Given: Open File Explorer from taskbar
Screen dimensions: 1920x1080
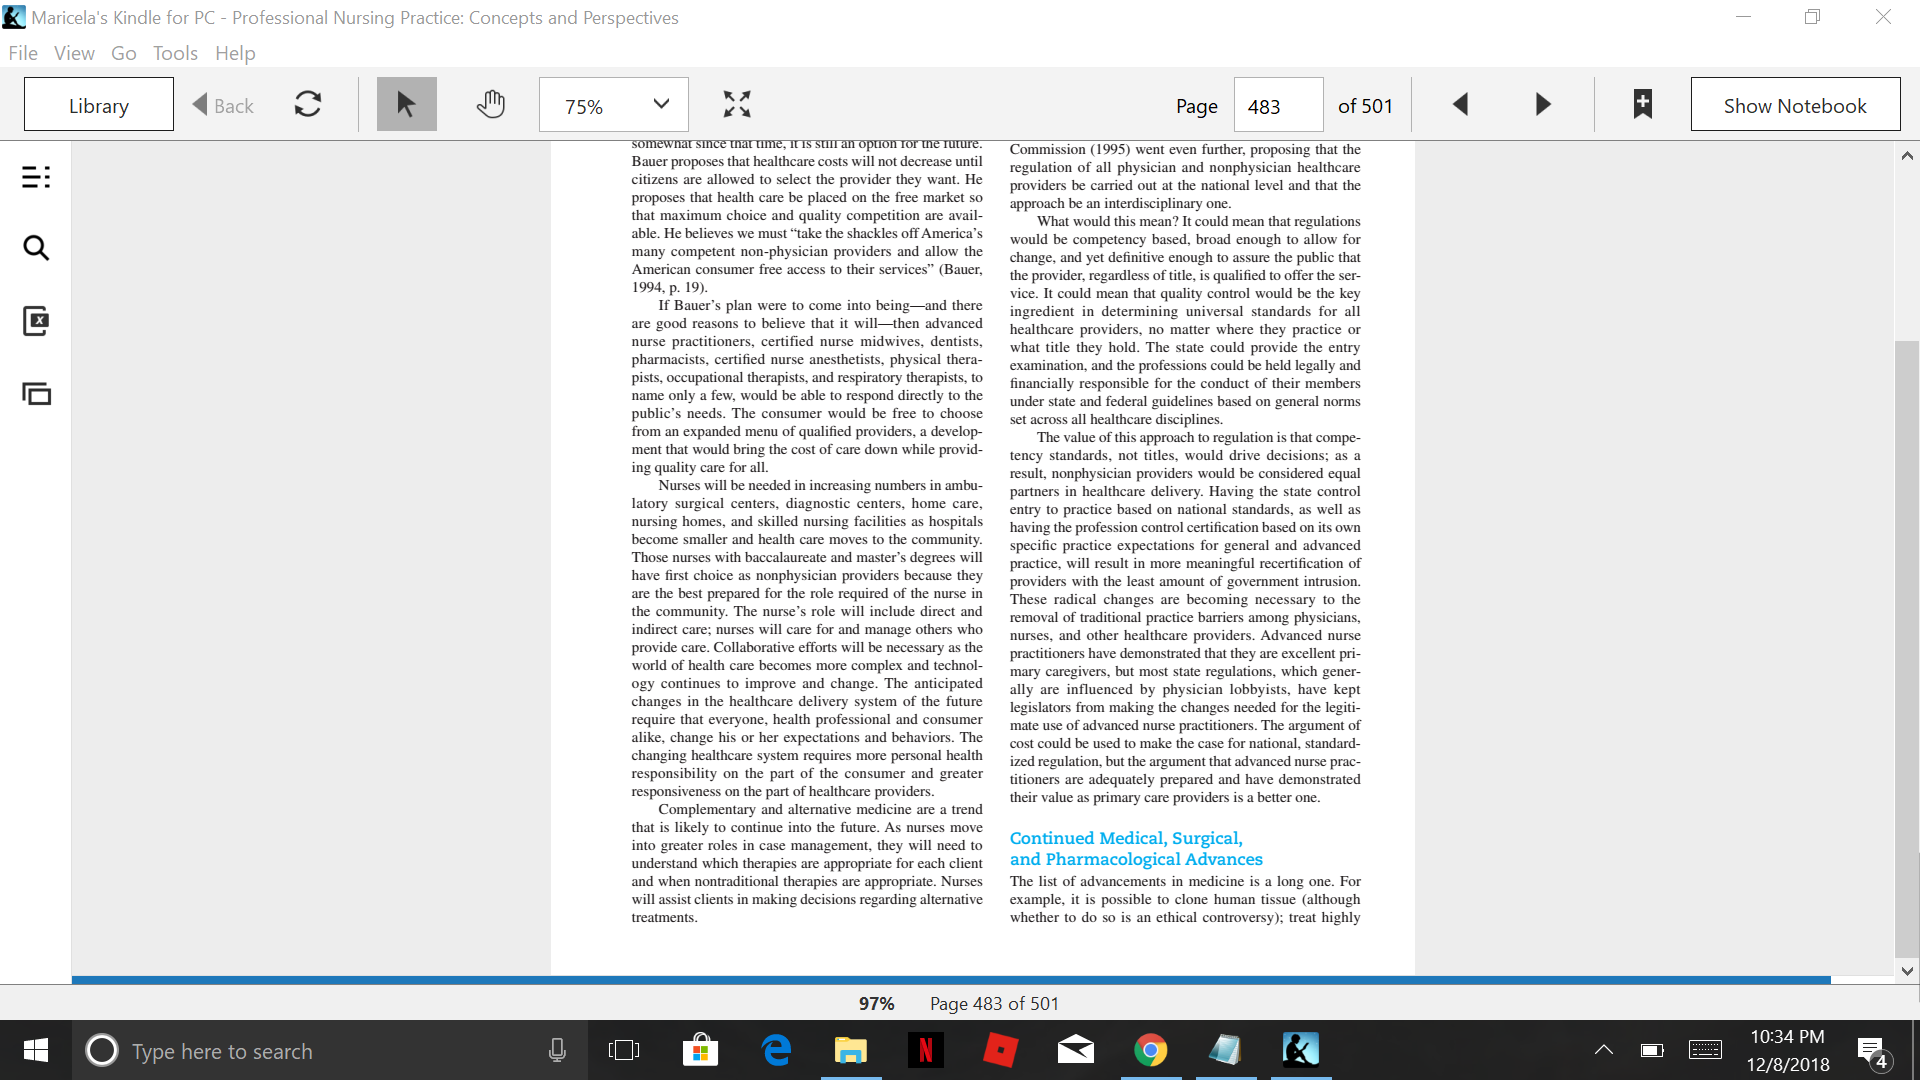Looking at the screenshot, I should [x=851, y=1050].
